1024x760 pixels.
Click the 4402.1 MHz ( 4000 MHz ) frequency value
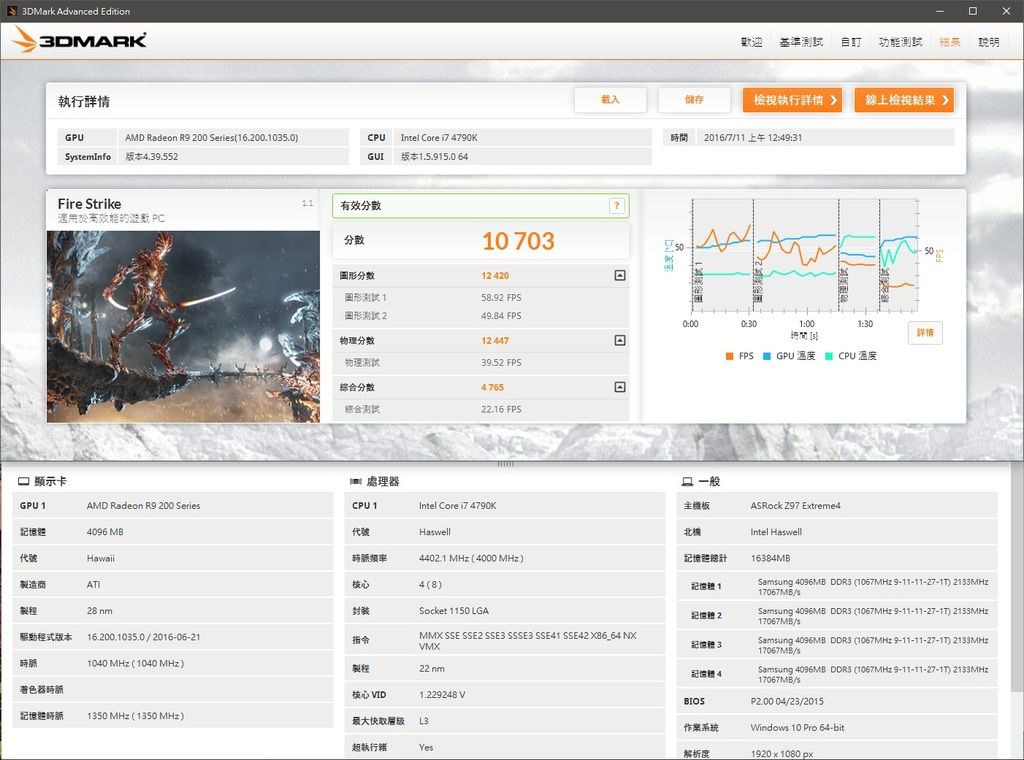pyautogui.click(x=472, y=558)
